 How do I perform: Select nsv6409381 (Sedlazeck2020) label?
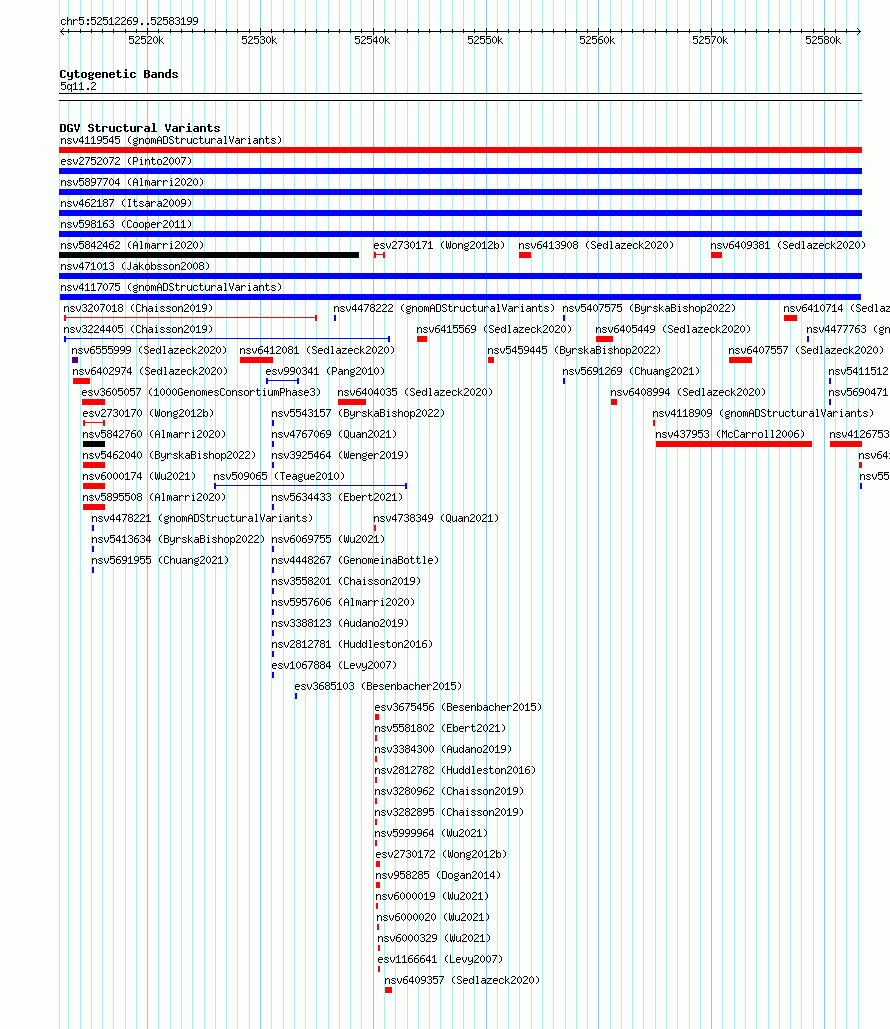click(x=788, y=245)
